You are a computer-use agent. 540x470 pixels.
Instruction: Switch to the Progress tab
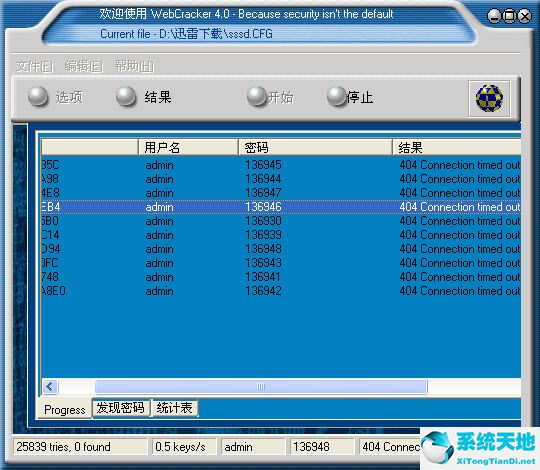click(x=65, y=409)
